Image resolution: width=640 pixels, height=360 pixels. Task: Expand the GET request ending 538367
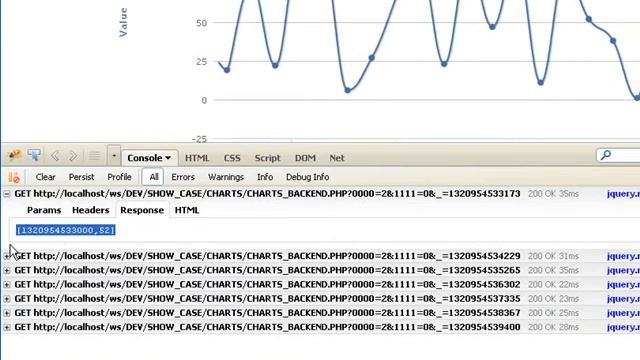[x=7, y=313]
